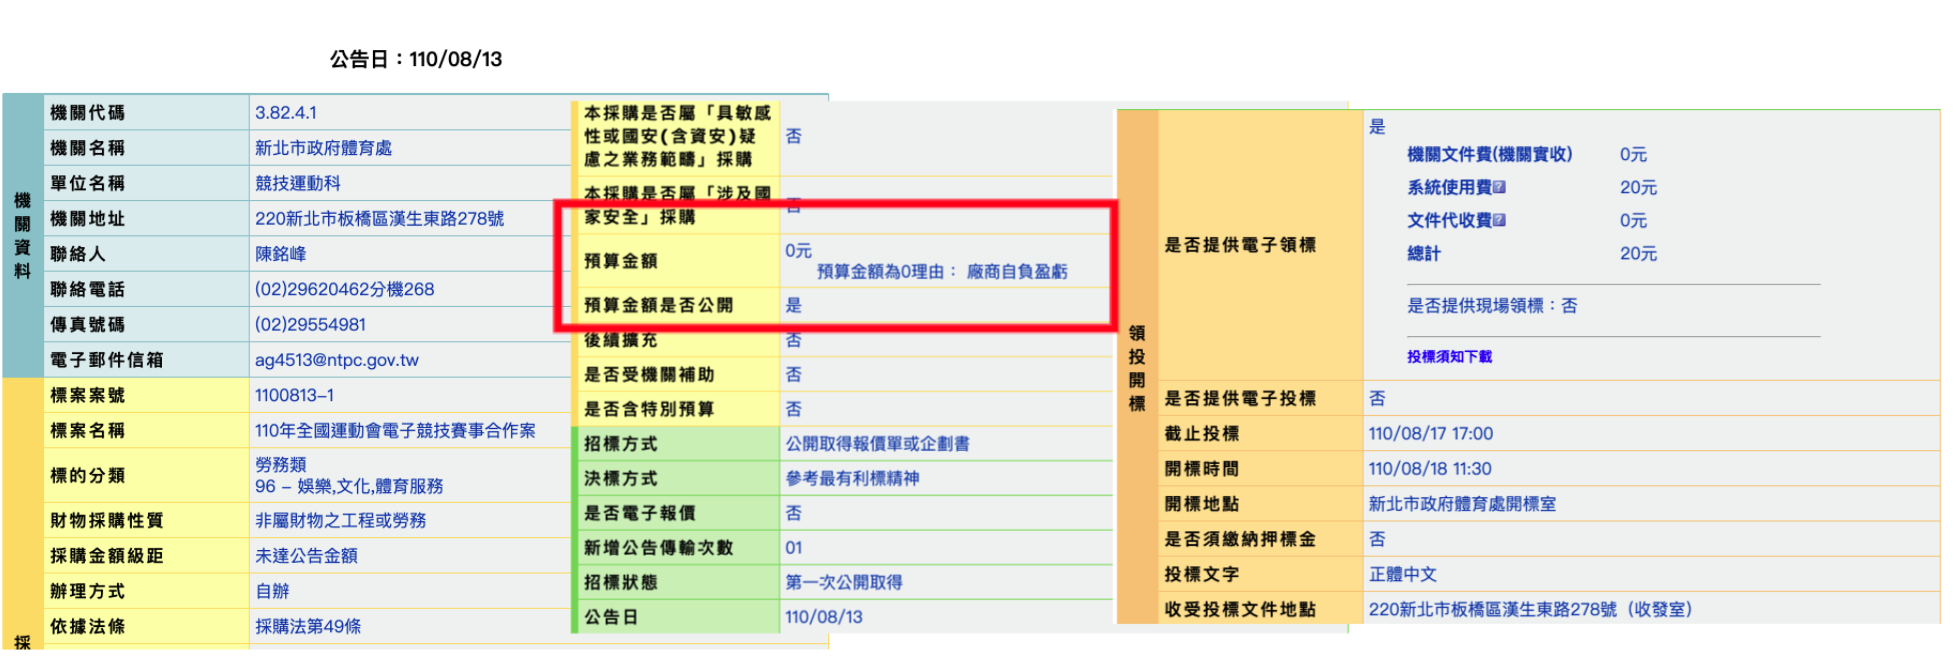The image size is (1956, 656).
Task: Select the 招標方式 row label
Action: click(x=621, y=443)
